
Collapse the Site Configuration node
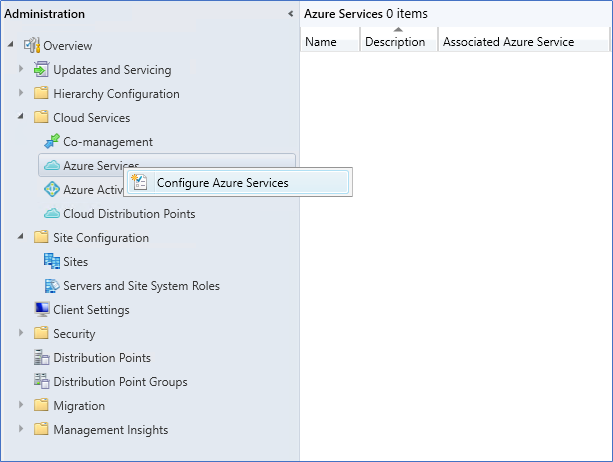pos(21,236)
